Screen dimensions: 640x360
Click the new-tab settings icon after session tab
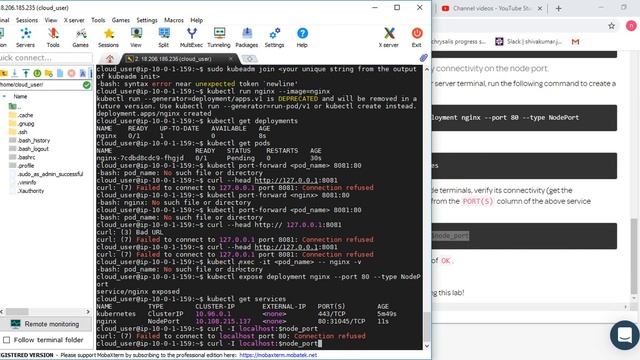[249, 59]
